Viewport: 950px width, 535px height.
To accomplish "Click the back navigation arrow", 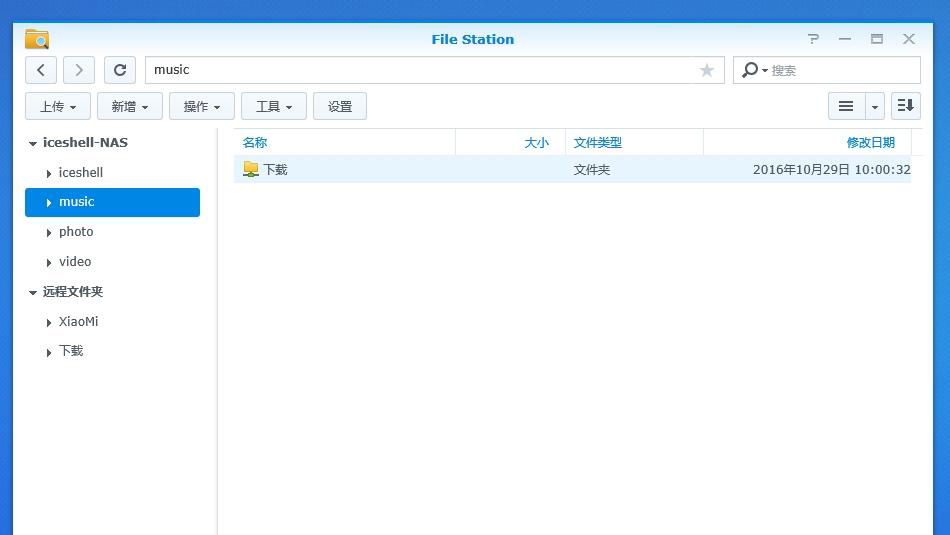I will click(x=40, y=70).
